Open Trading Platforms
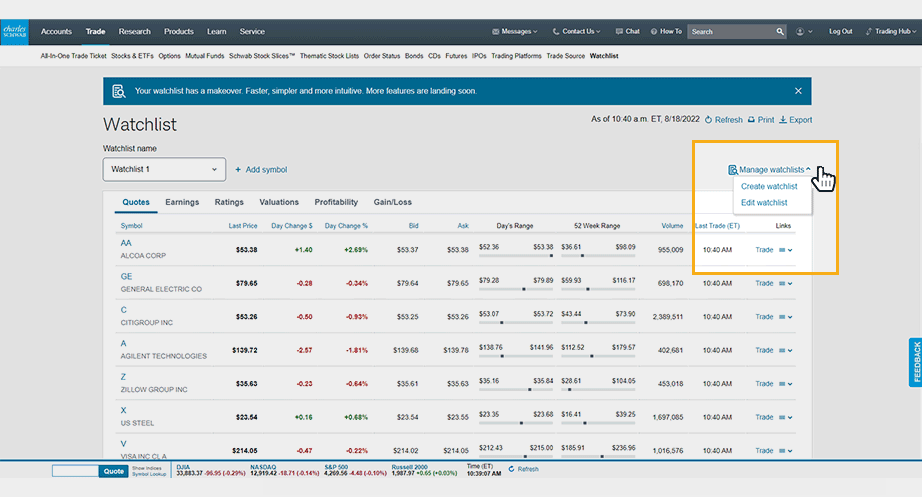The width and height of the screenshot is (922, 497). point(516,56)
